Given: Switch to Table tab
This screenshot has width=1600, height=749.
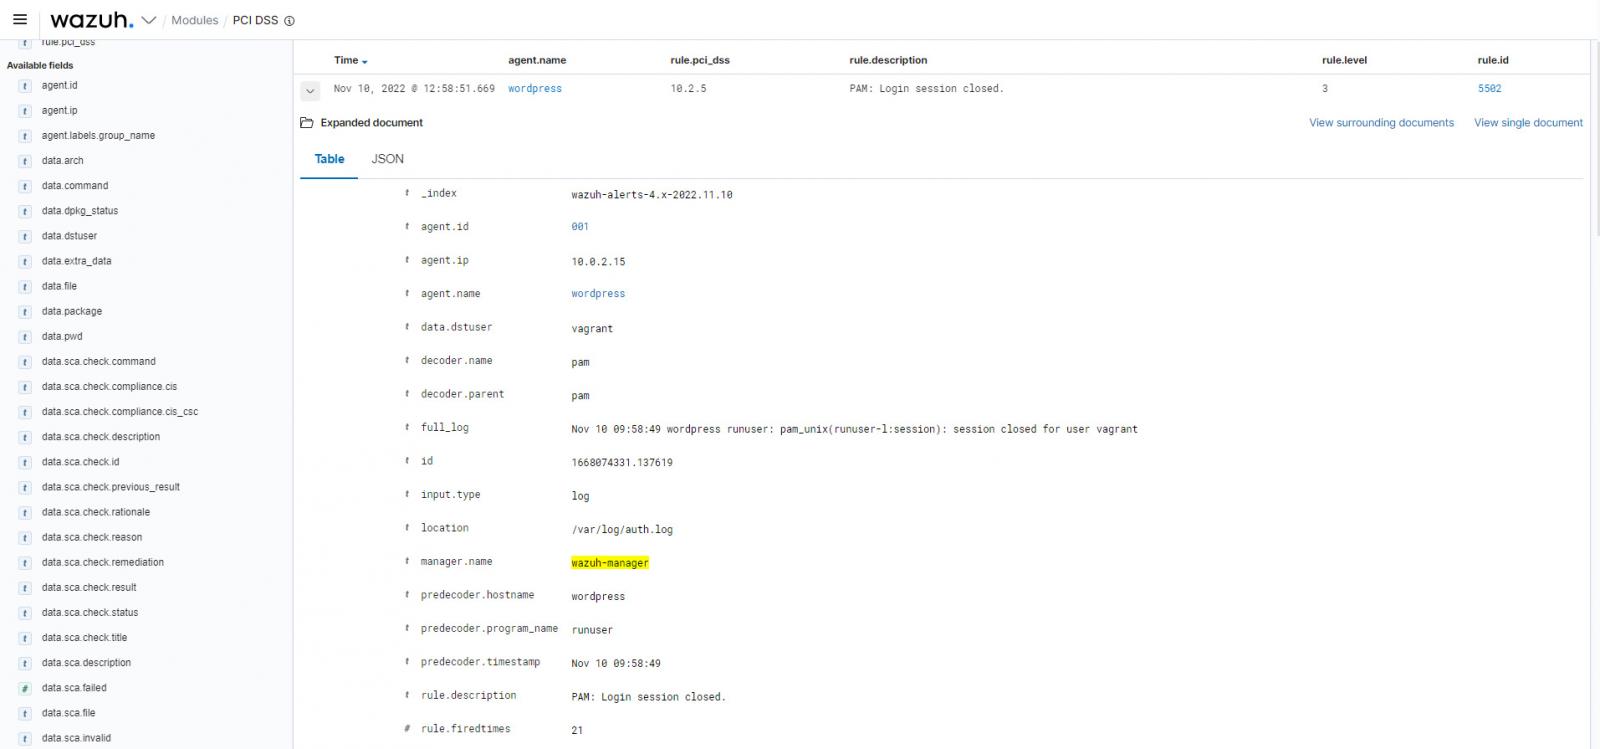Looking at the screenshot, I should point(329,159).
